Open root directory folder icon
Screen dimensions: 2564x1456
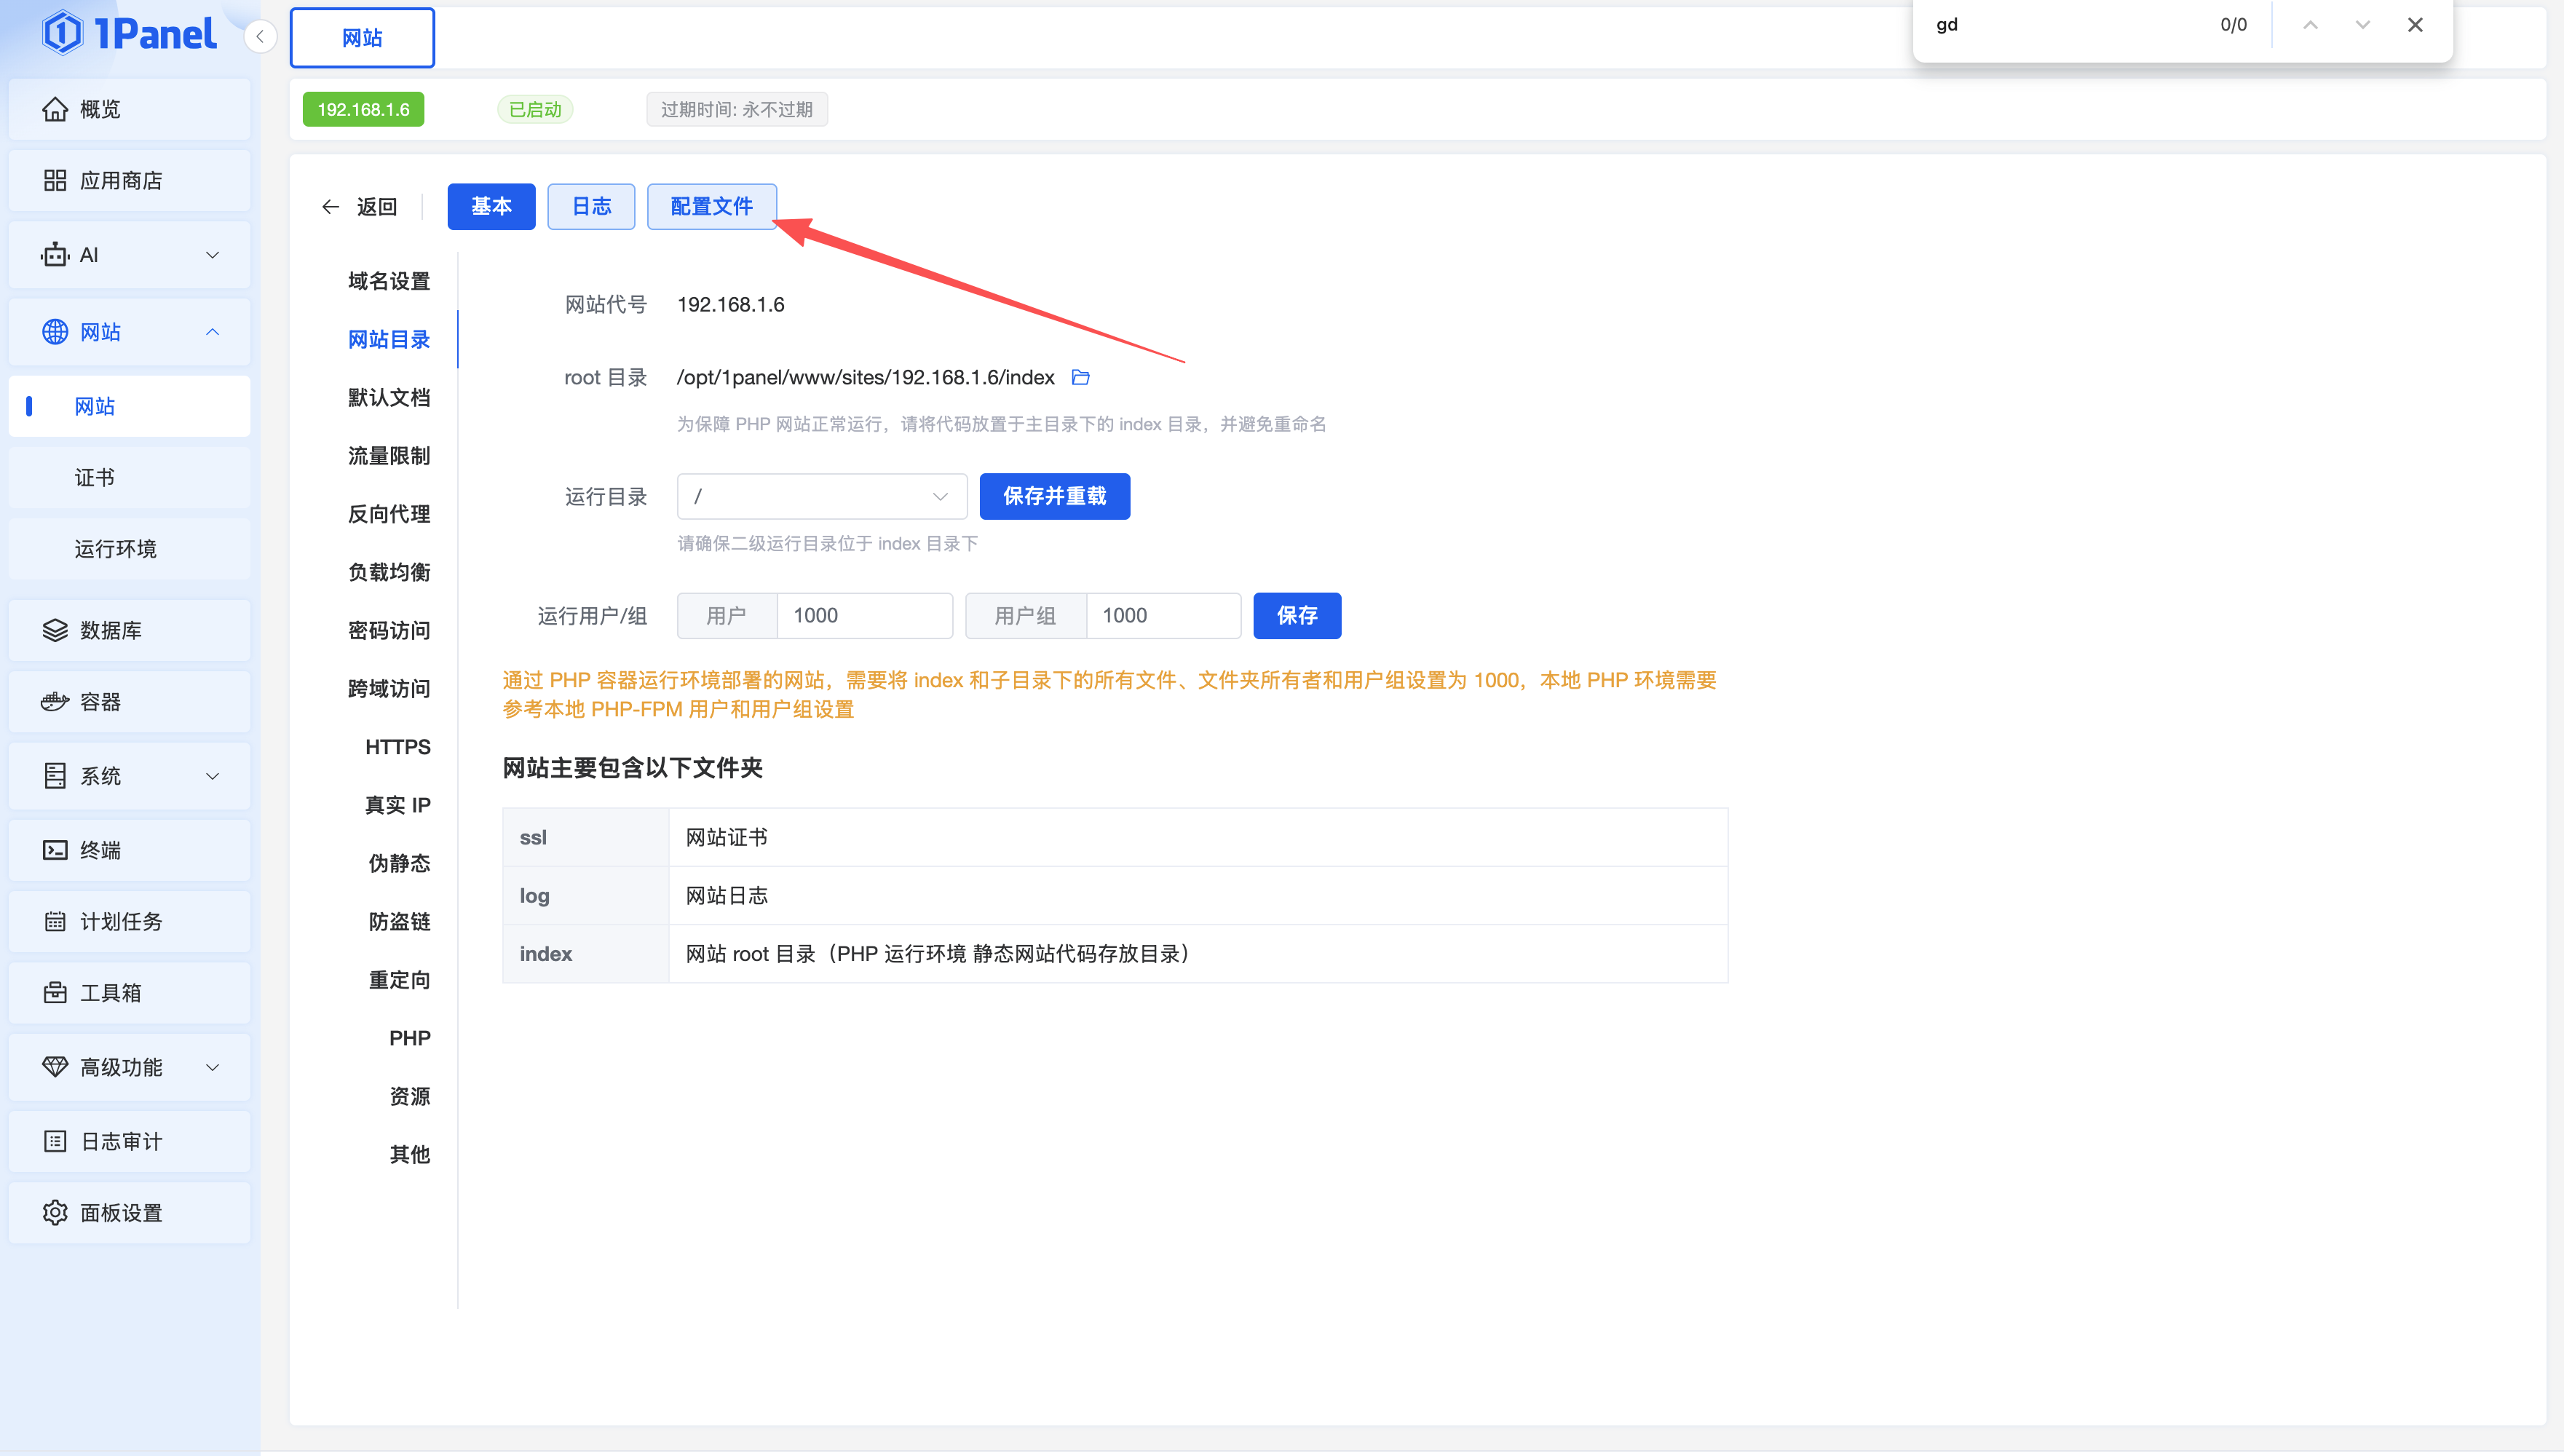pyautogui.click(x=1080, y=377)
